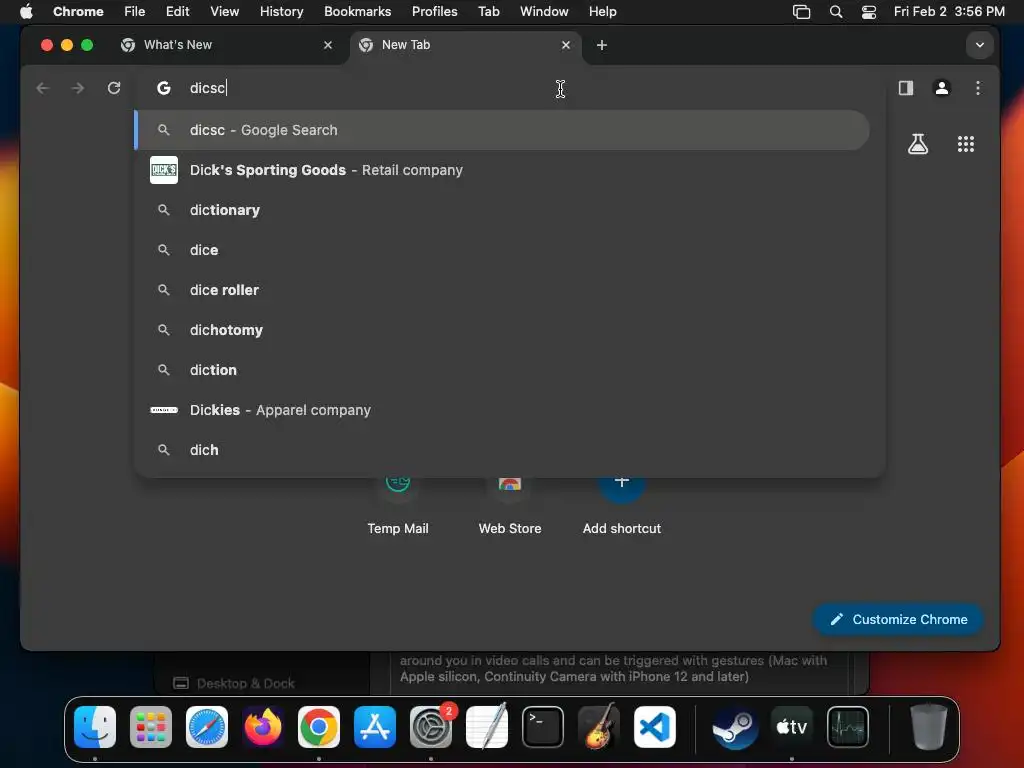Open the History menu

[x=281, y=11]
